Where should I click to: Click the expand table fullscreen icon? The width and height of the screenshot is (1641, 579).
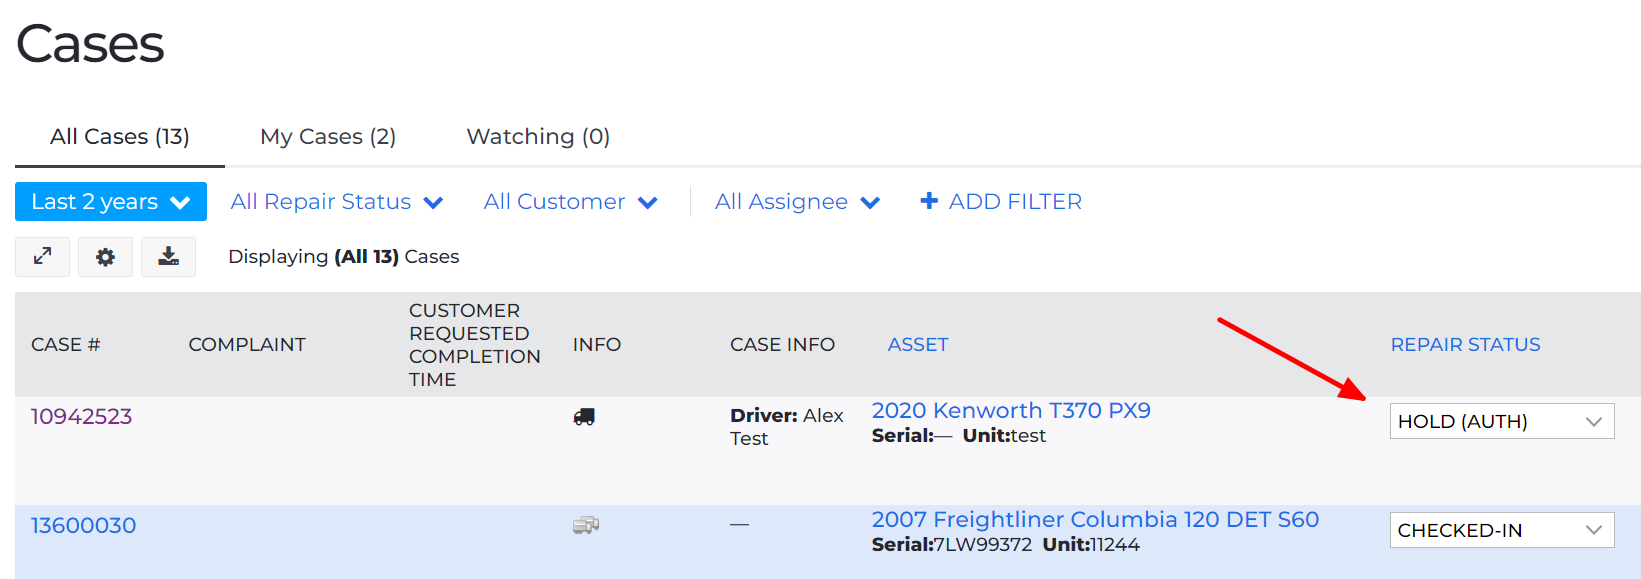coord(42,257)
